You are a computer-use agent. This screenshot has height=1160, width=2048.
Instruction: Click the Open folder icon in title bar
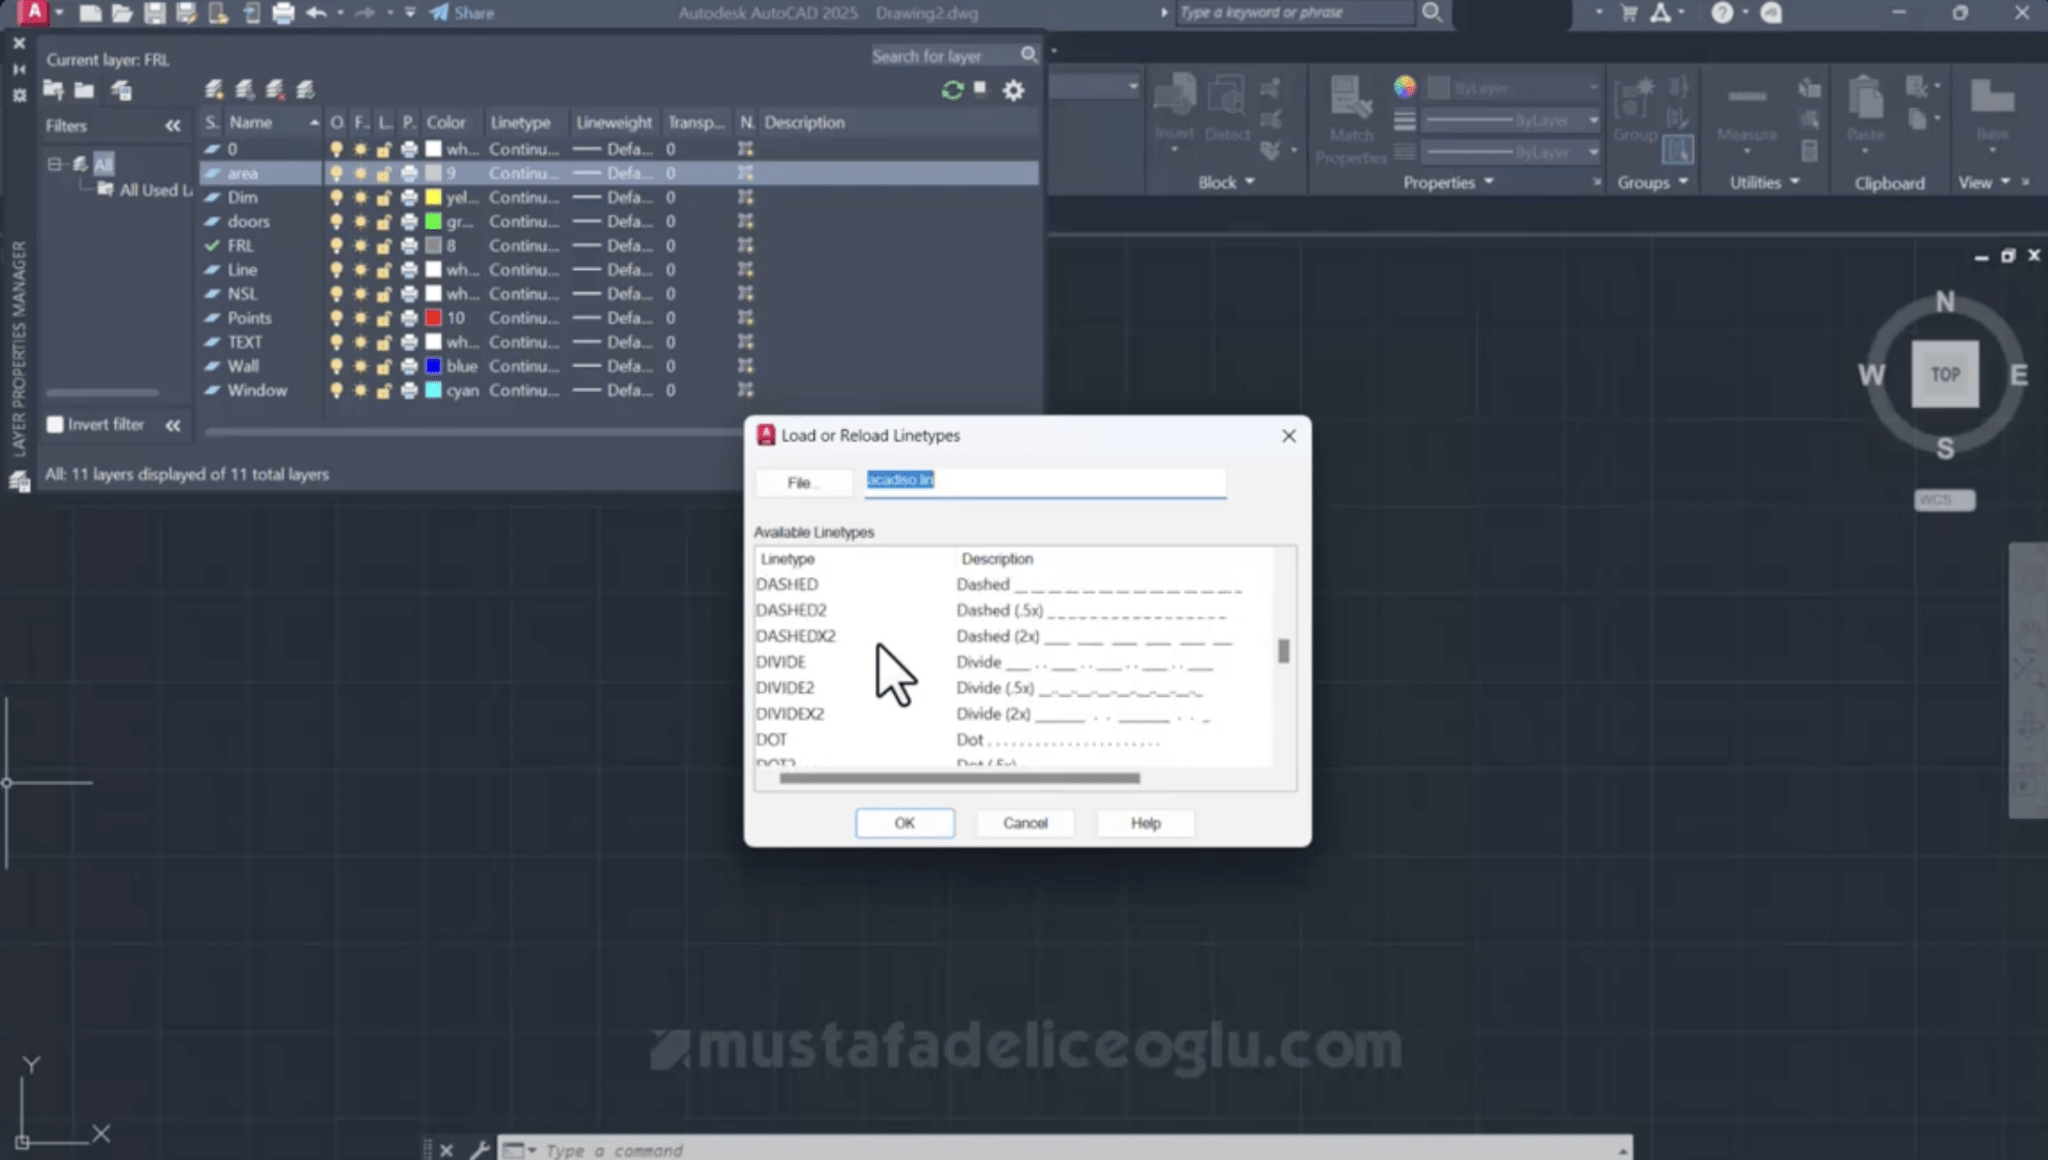tap(122, 13)
